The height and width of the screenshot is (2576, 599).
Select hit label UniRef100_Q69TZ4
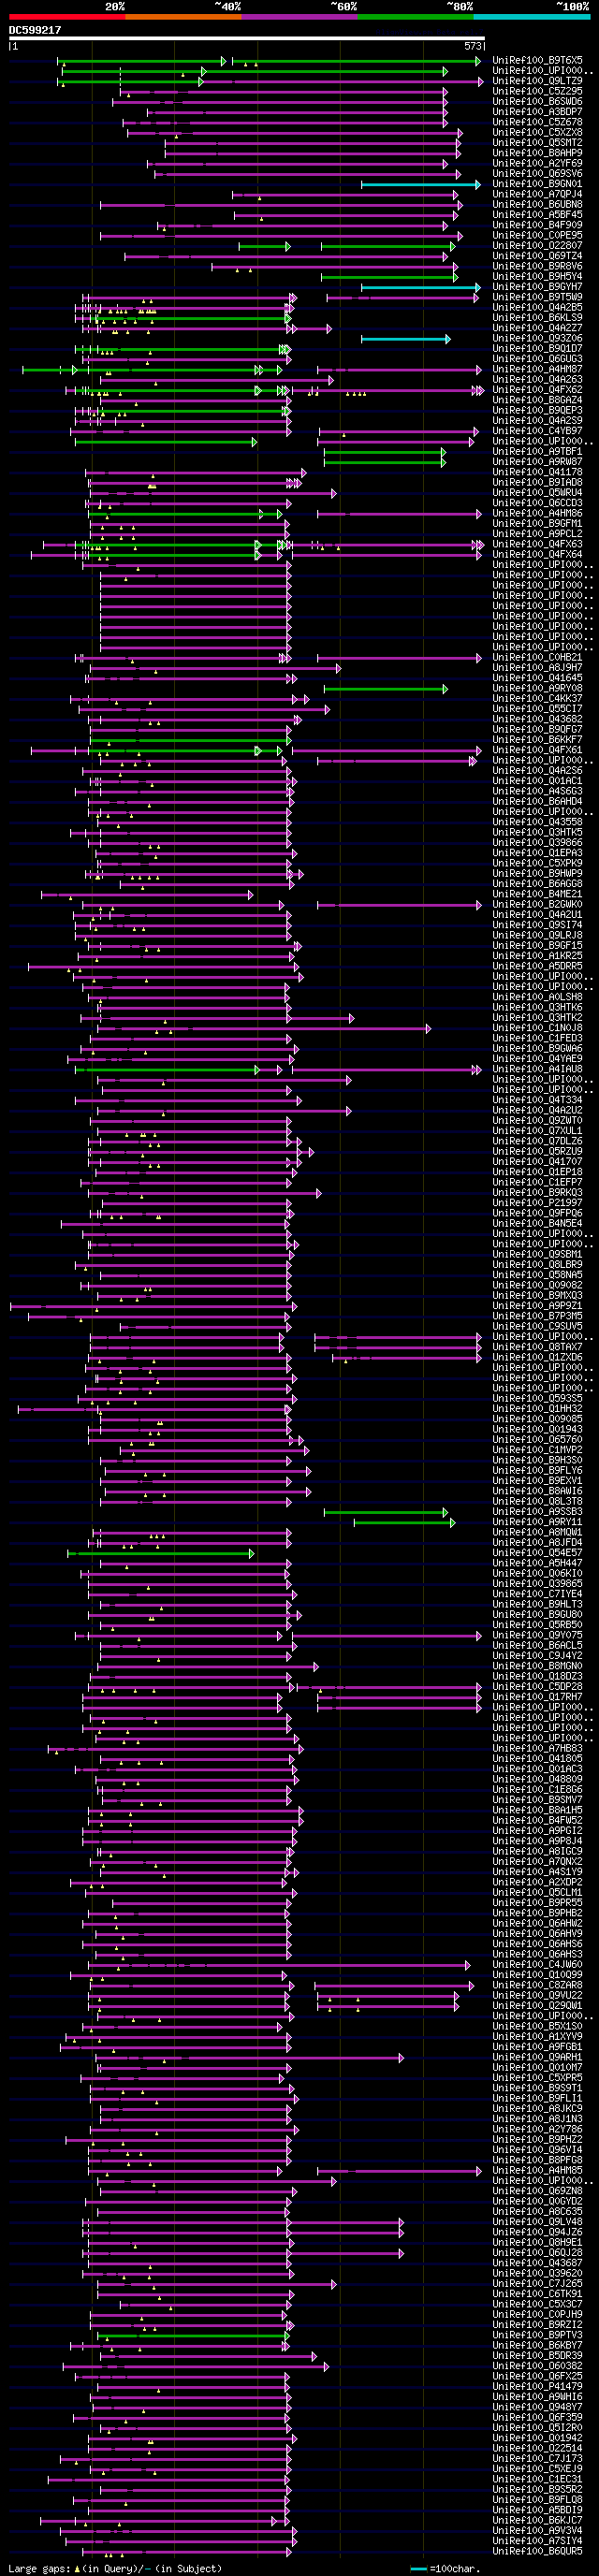(537, 256)
